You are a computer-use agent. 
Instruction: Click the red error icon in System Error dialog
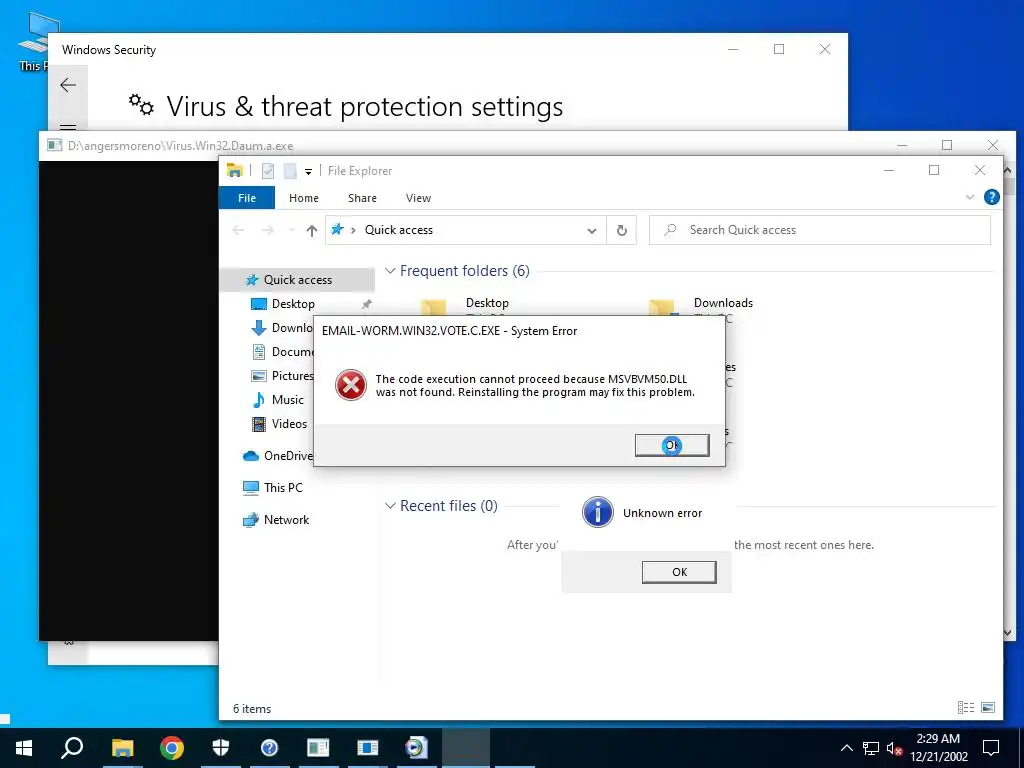tap(351, 385)
